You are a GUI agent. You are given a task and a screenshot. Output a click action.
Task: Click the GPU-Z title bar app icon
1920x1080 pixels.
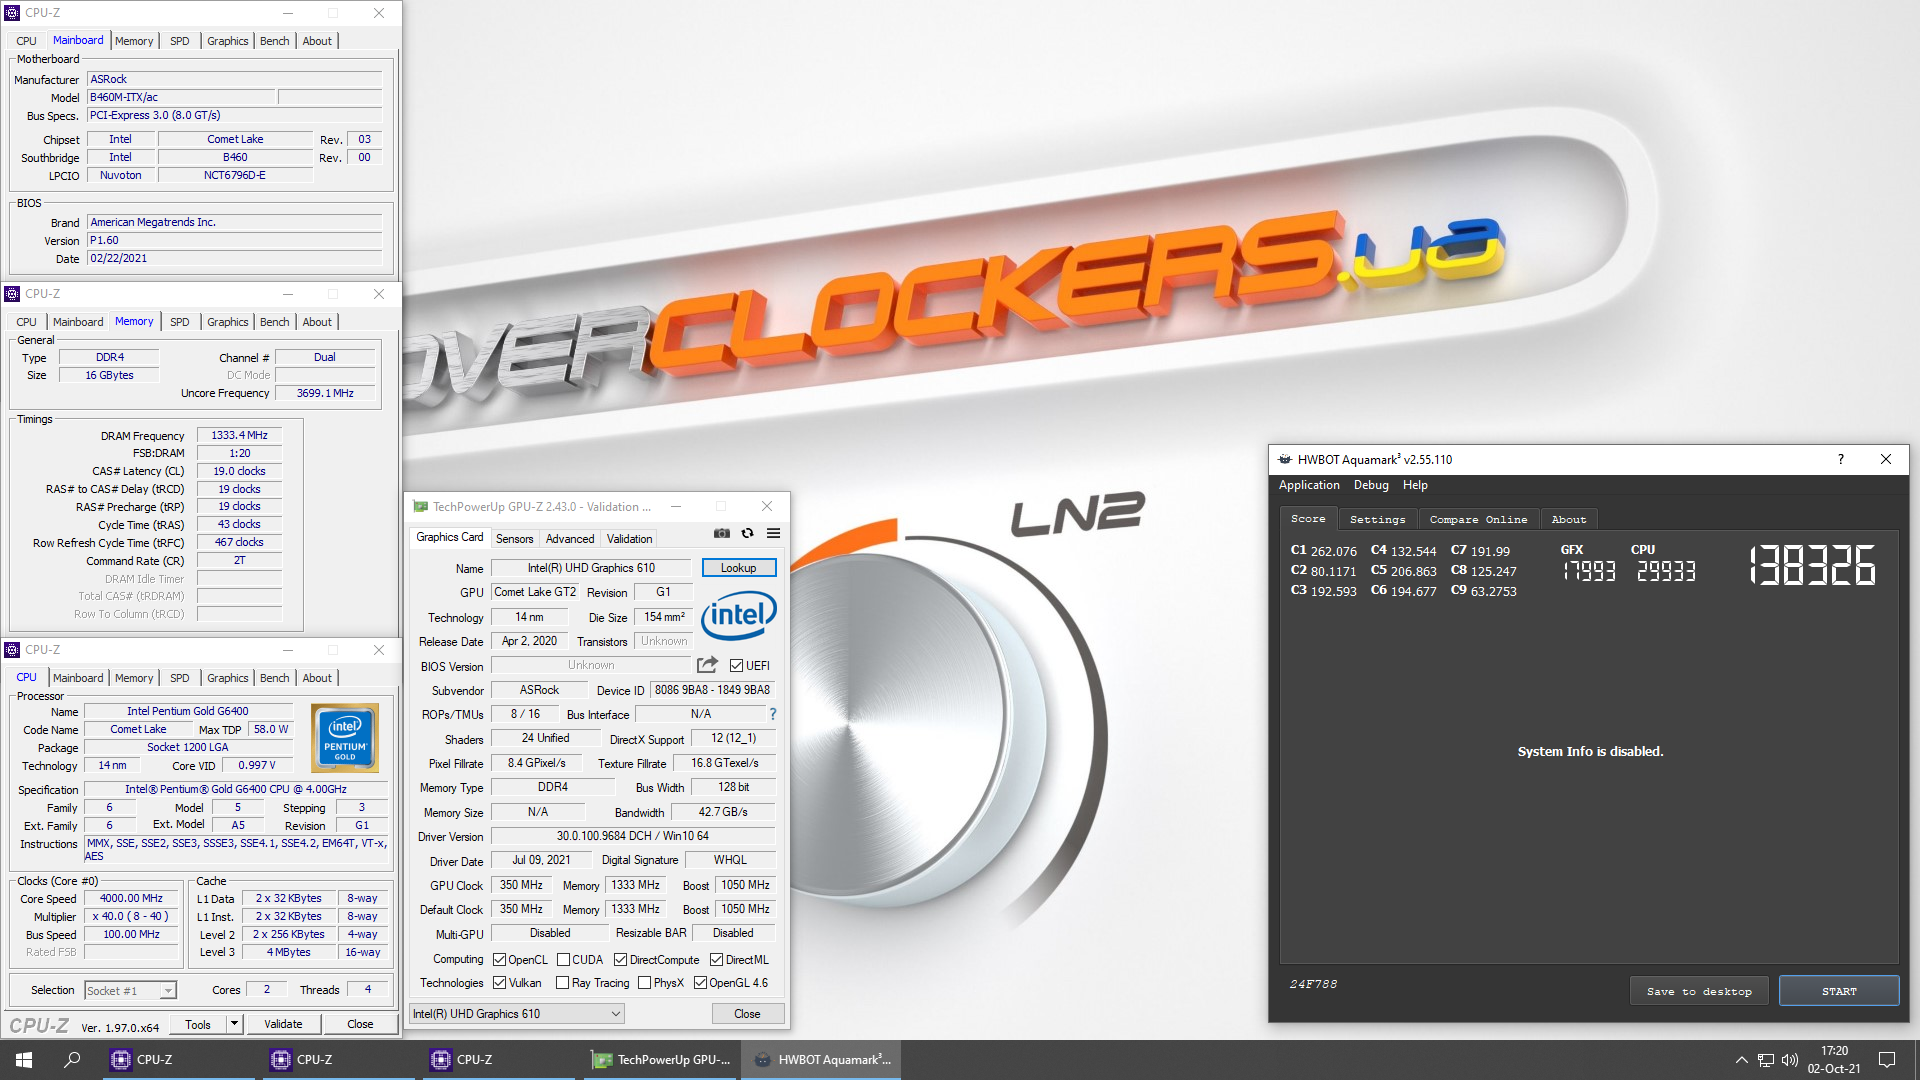point(421,507)
